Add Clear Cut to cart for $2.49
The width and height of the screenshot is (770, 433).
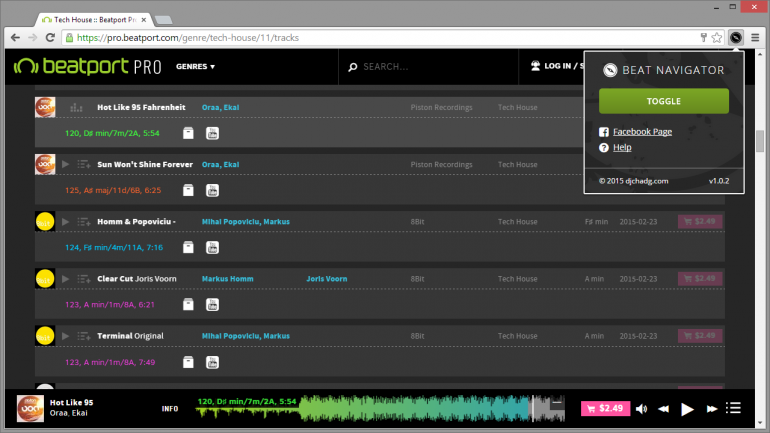click(x=700, y=278)
